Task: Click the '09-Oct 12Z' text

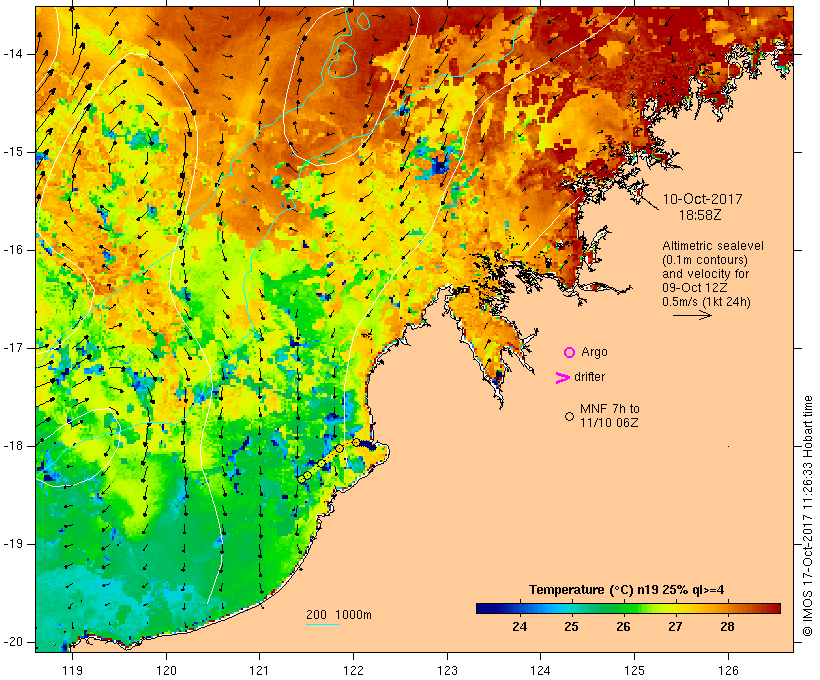Action: (694, 288)
